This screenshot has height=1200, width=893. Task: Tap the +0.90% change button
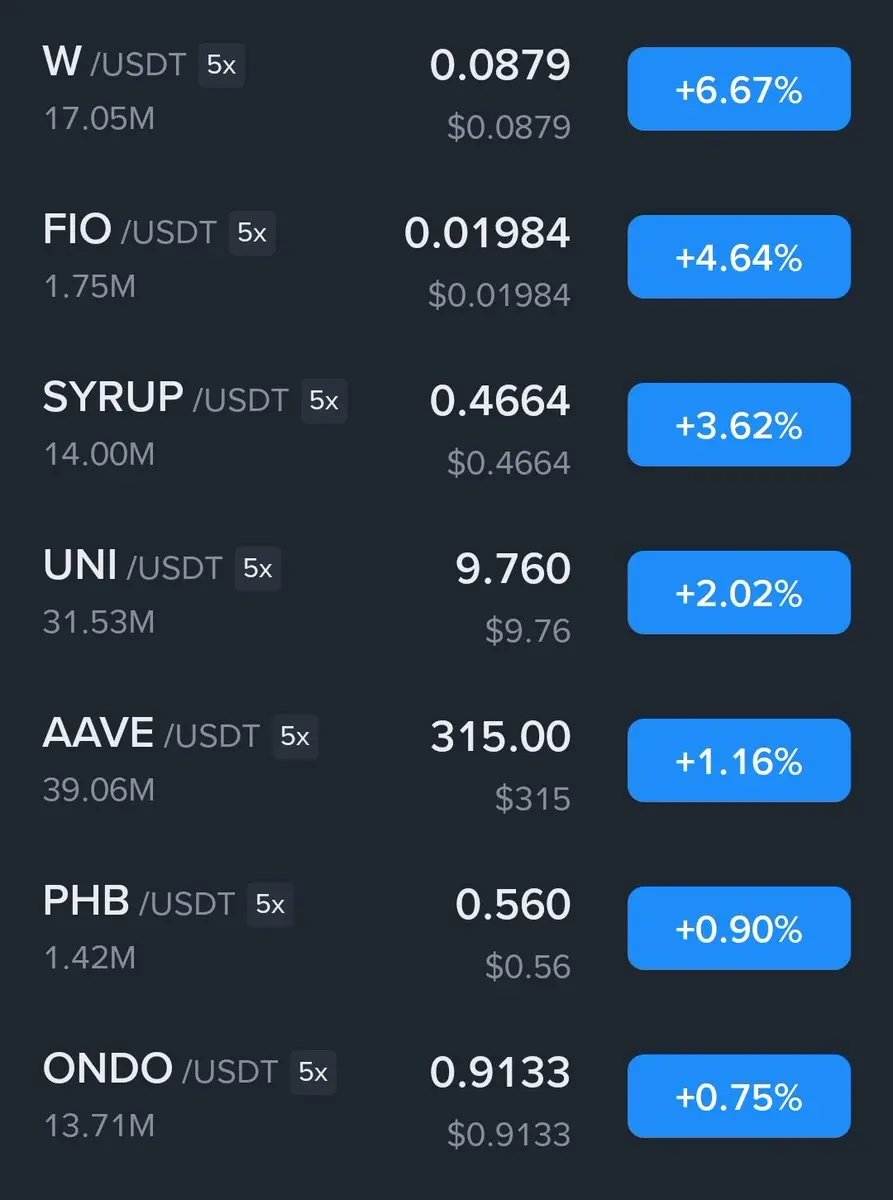coord(739,930)
